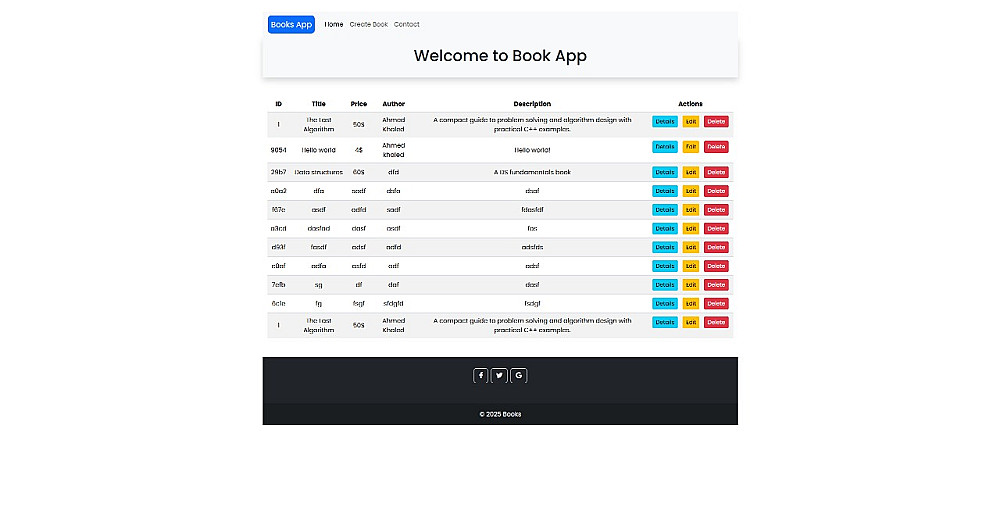Open the Facebook icon in the footer

tap(480, 376)
